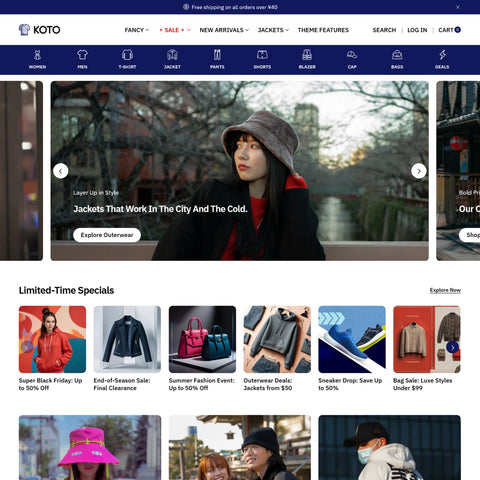Viewport: 480px width, 480px height.
Task: Click the KOTO logo
Action: tap(39, 30)
